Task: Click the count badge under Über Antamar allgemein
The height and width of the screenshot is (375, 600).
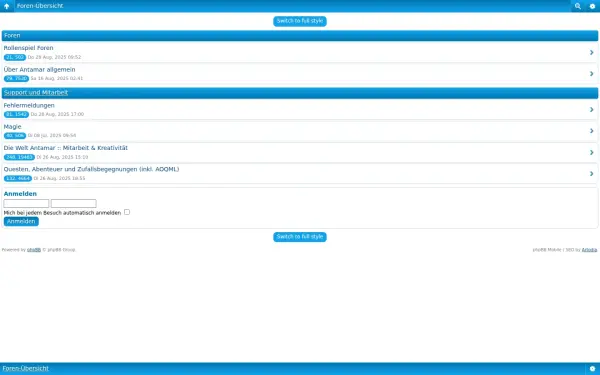Action: (x=16, y=78)
